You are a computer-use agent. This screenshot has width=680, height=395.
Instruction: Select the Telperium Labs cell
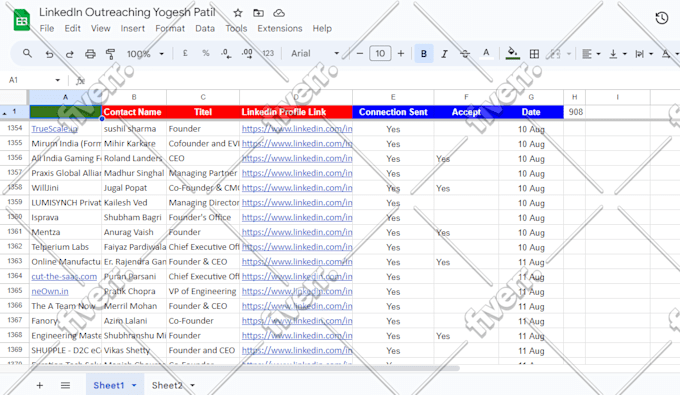tap(65, 247)
